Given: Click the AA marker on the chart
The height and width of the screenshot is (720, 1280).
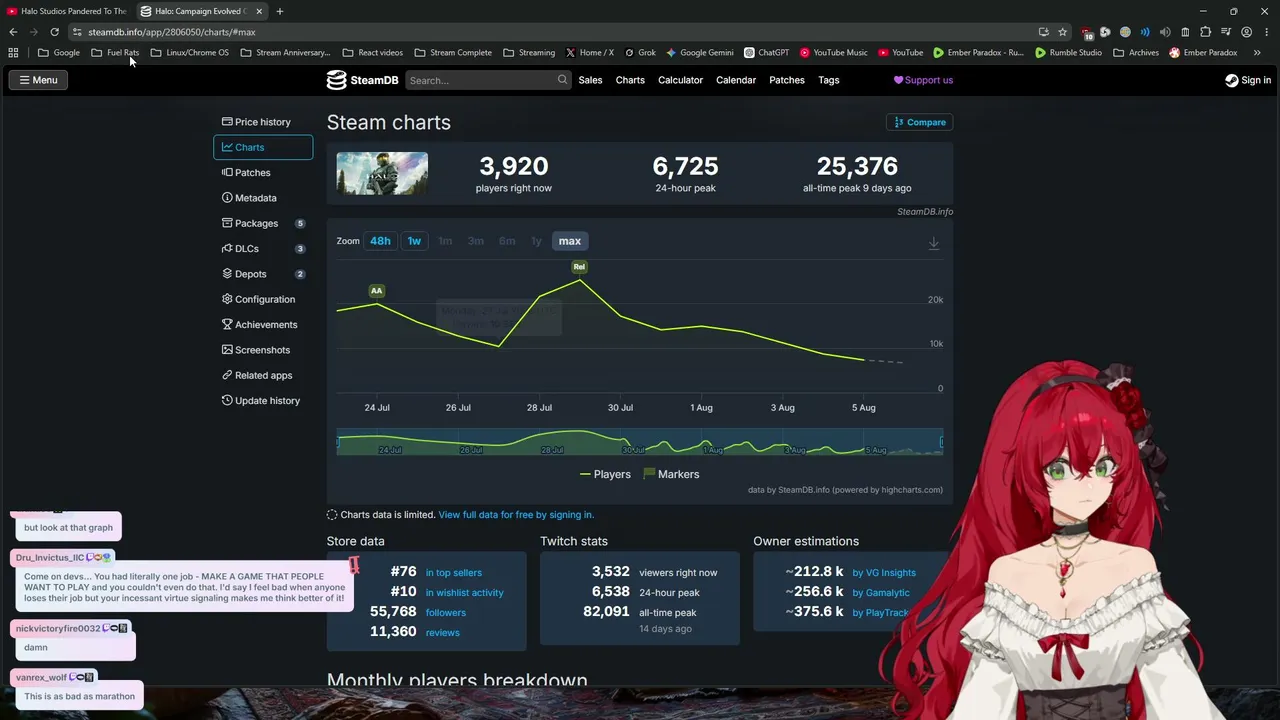Looking at the screenshot, I should pos(376,291).
